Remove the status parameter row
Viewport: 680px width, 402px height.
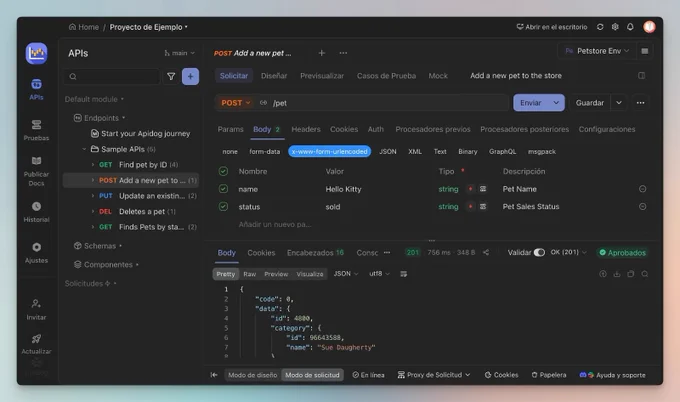pos(642,206)
